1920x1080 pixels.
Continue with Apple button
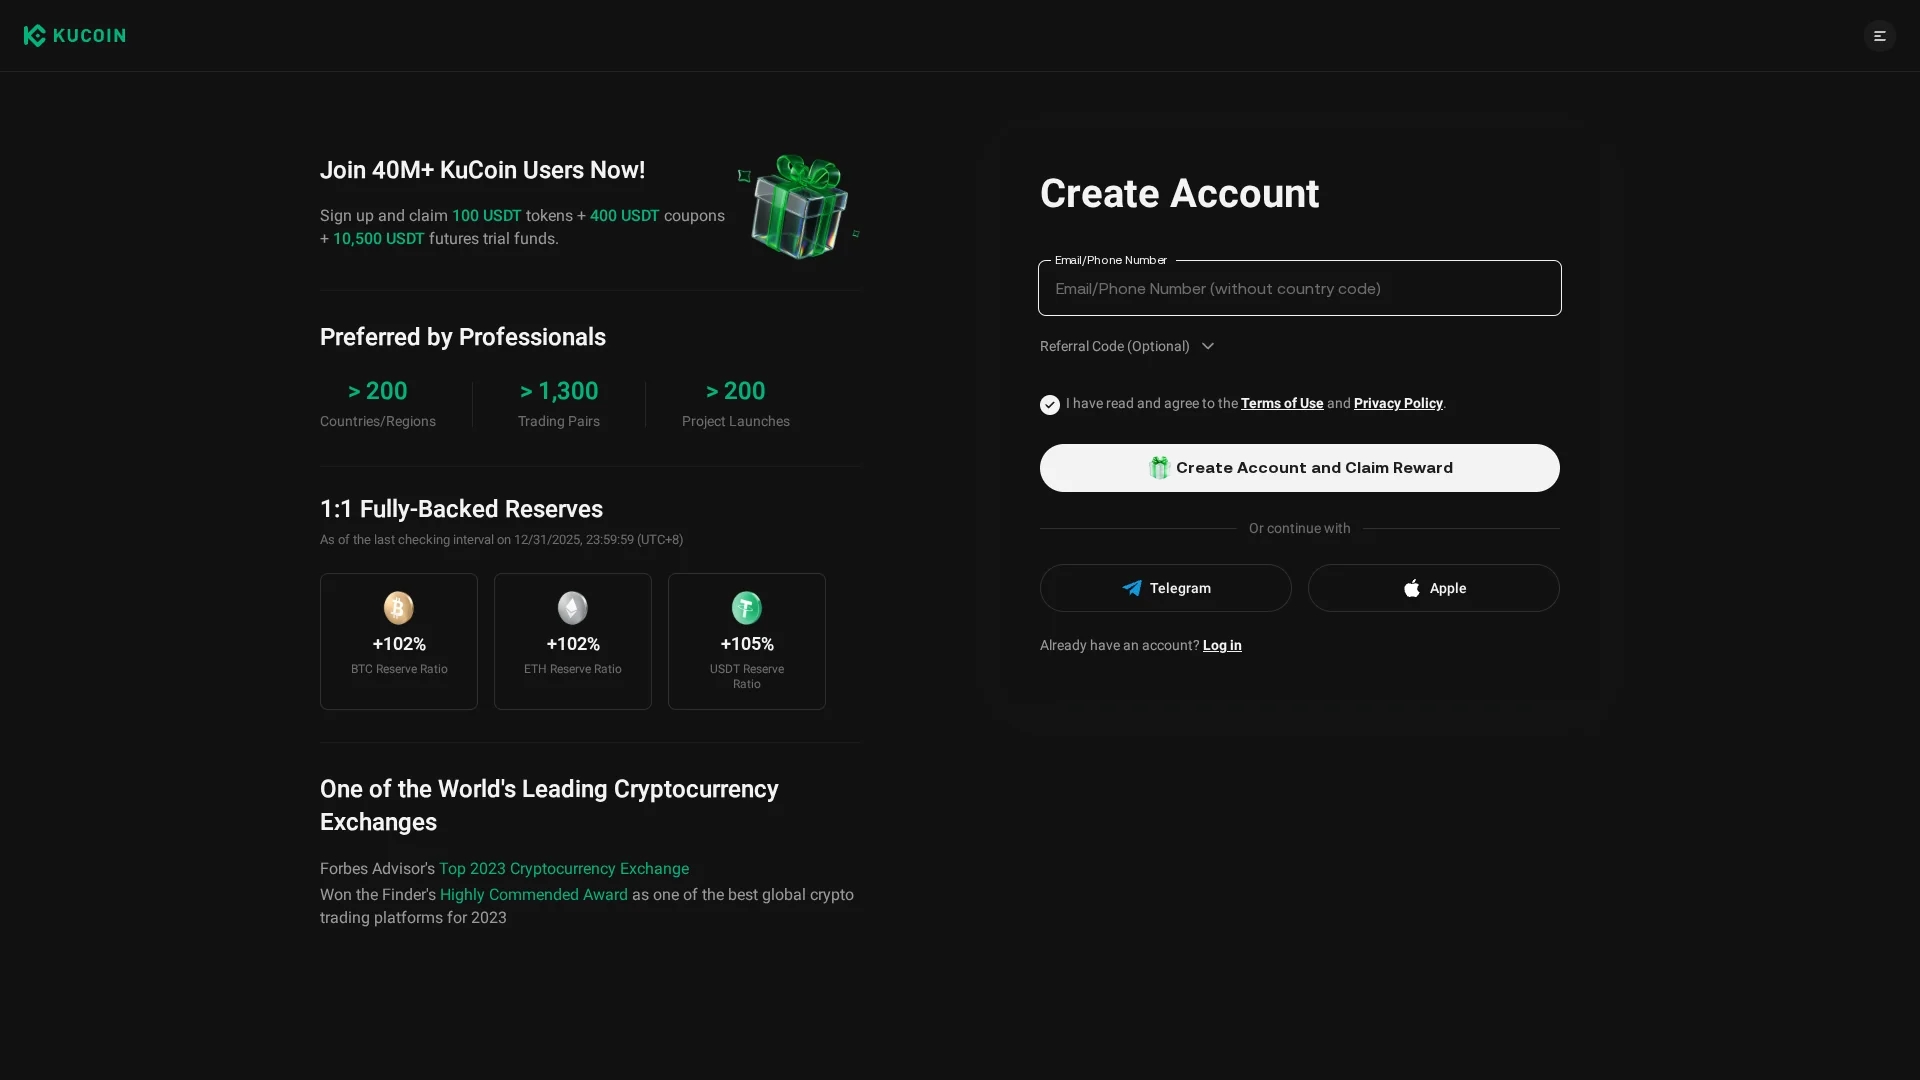click(1433, 588)
